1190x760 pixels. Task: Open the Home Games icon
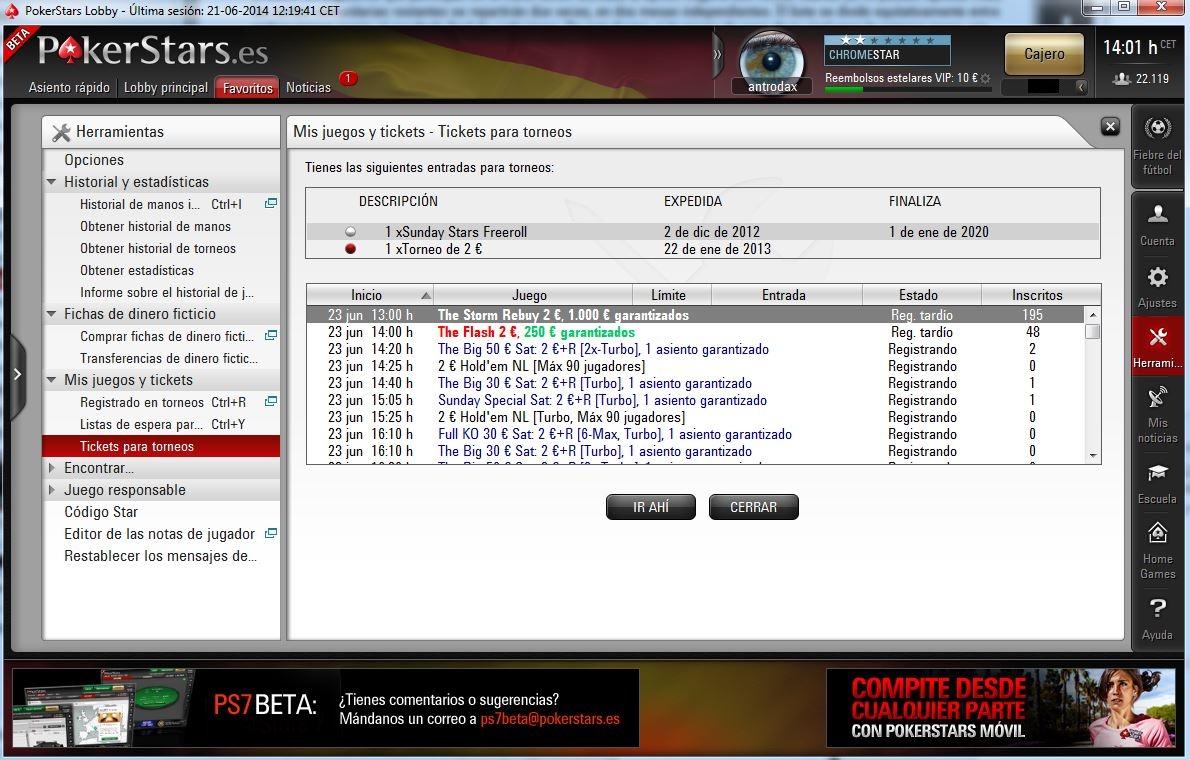(x=1157, y=550)
